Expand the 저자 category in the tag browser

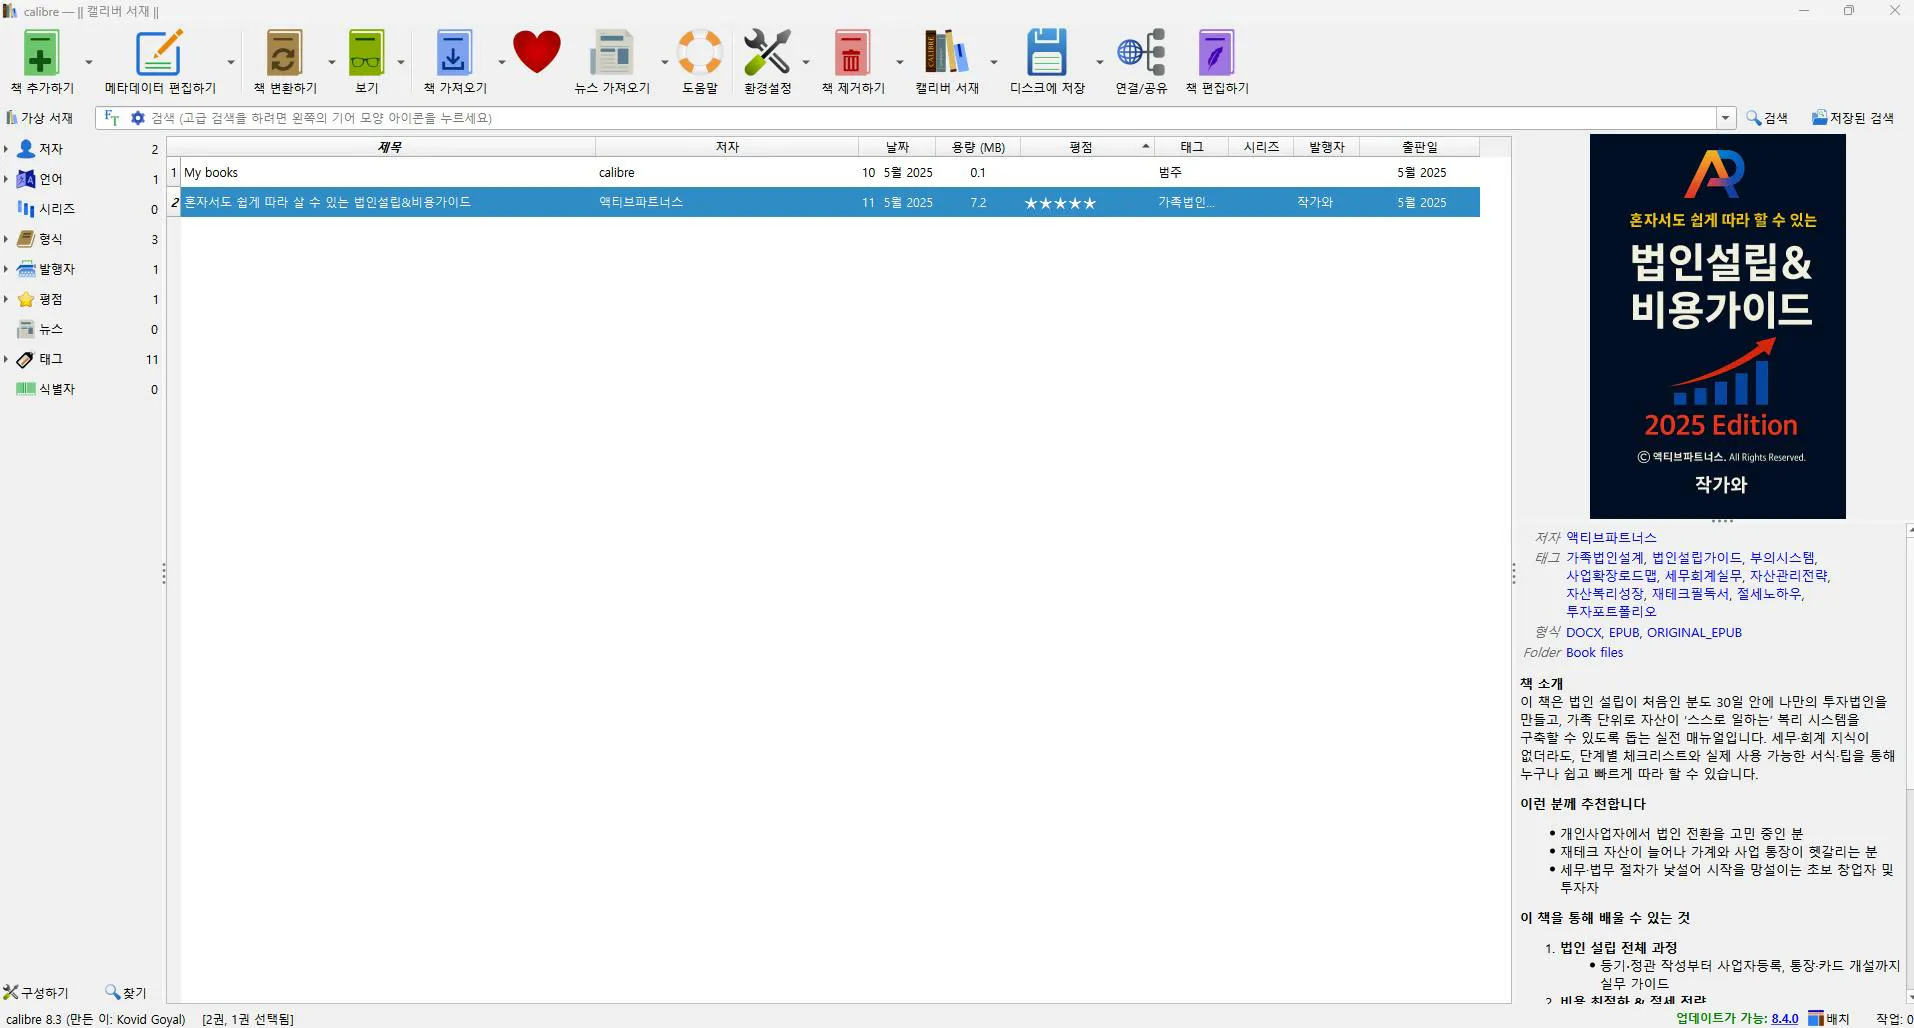6,149
